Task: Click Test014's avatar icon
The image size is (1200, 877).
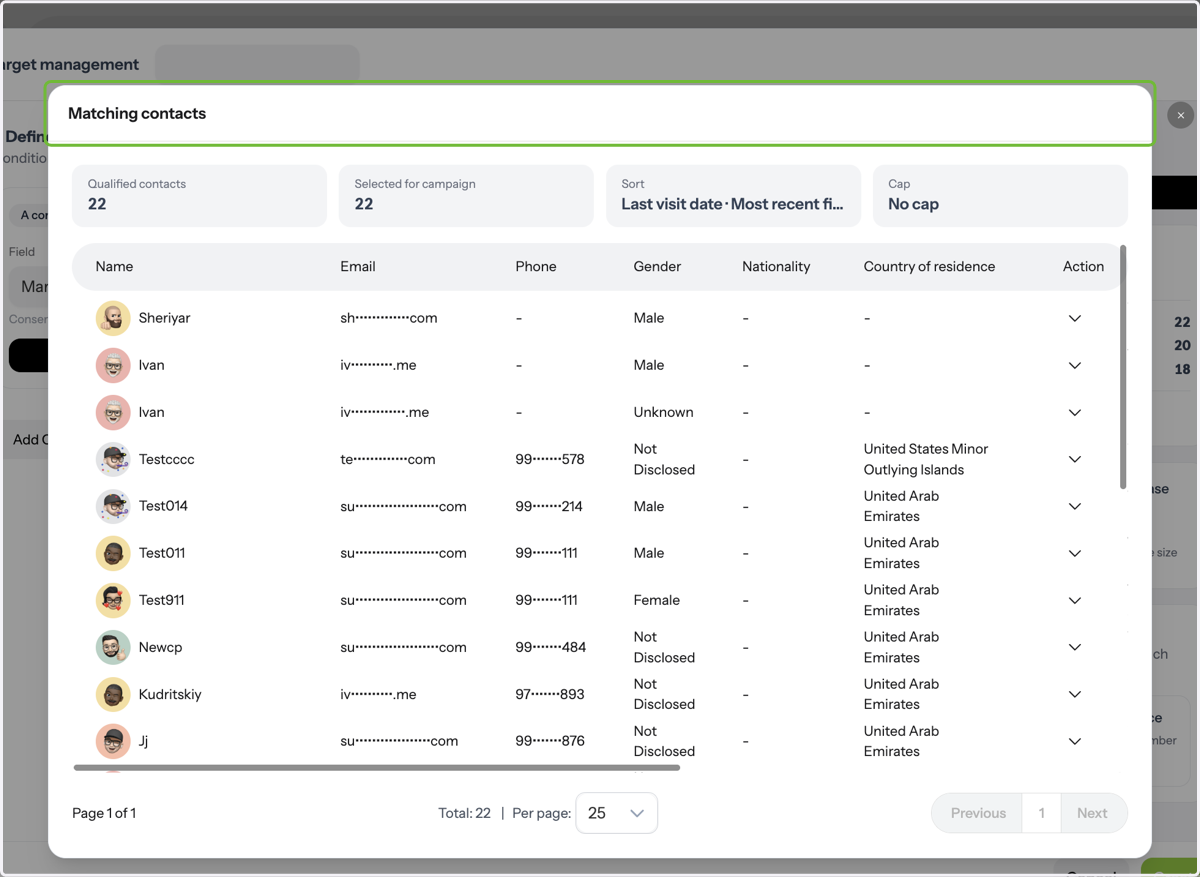Action: pyautogui.click(x=113, y=506)
